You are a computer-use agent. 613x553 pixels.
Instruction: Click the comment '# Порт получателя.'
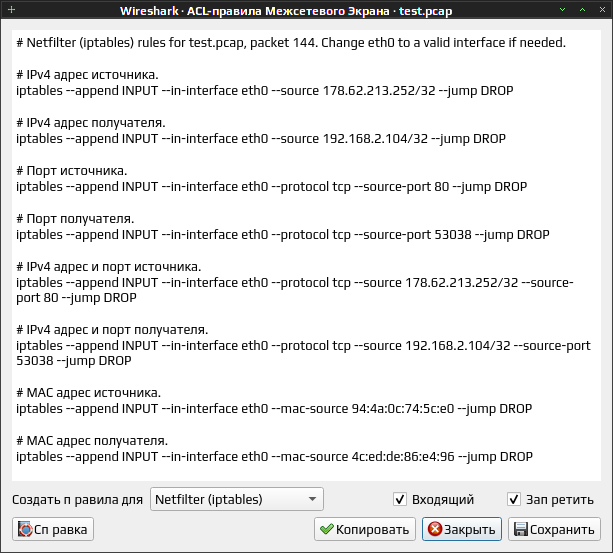75,219
